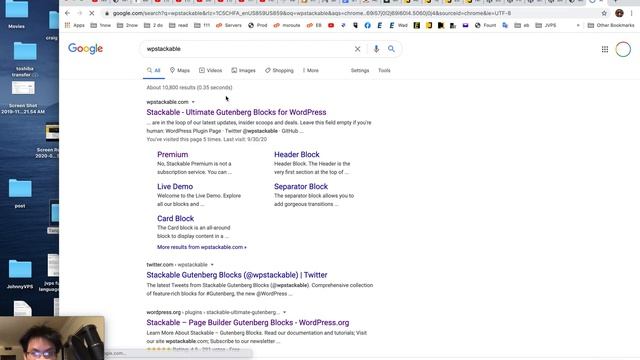Open the Header Block sitelink

tap(297, 155)
